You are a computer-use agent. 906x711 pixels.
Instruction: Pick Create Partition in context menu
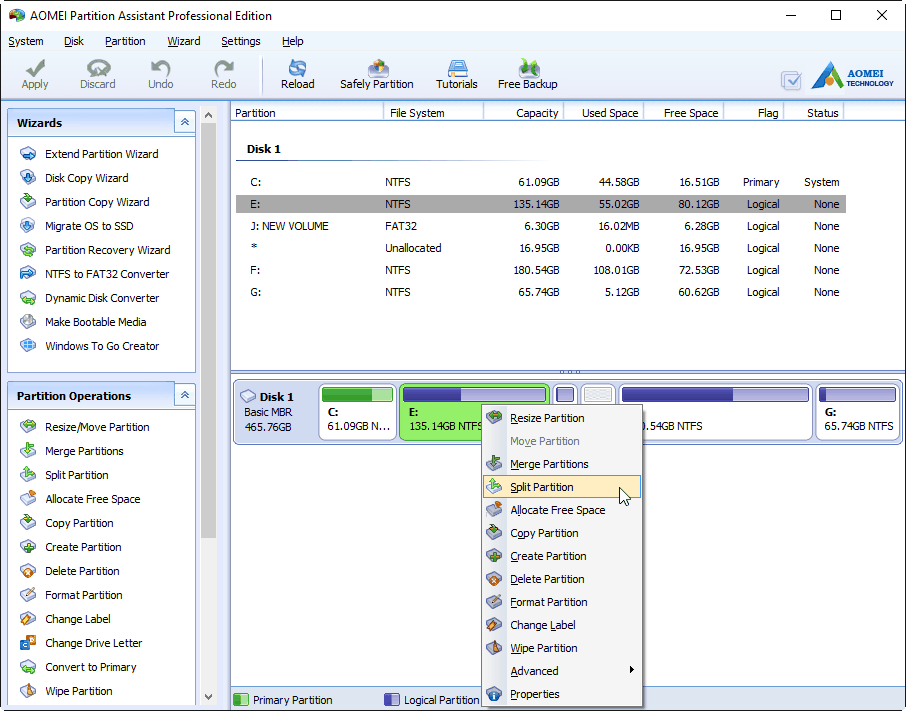(562, 556)
